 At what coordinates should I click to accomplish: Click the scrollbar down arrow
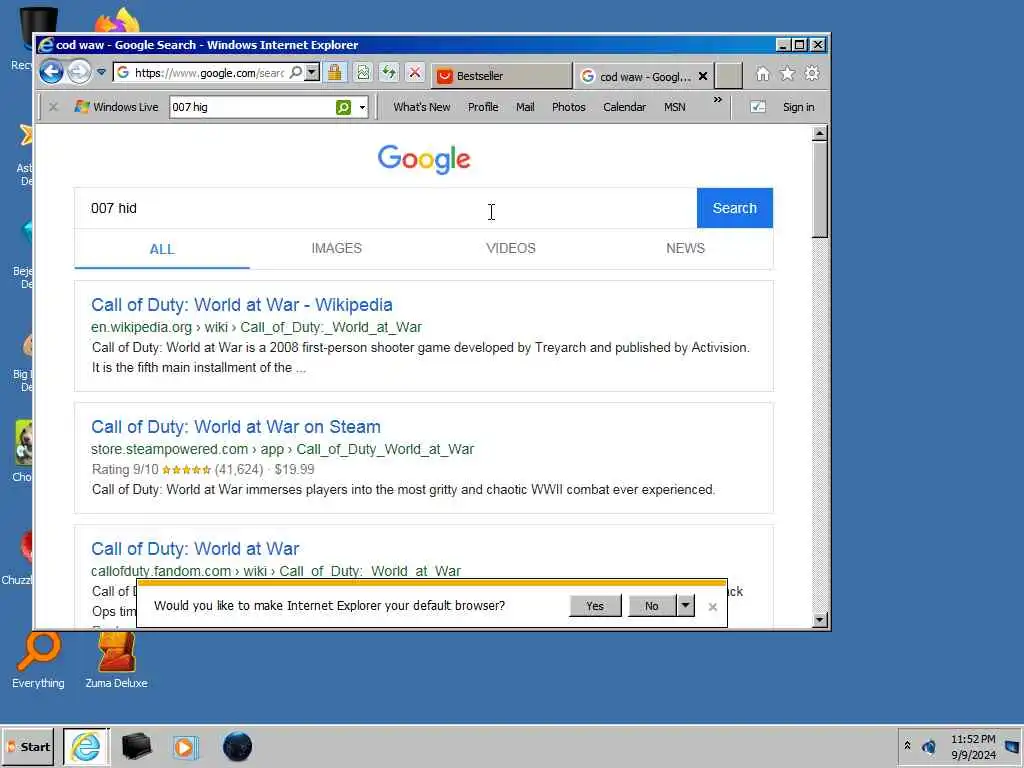click(x=820, y=620)
